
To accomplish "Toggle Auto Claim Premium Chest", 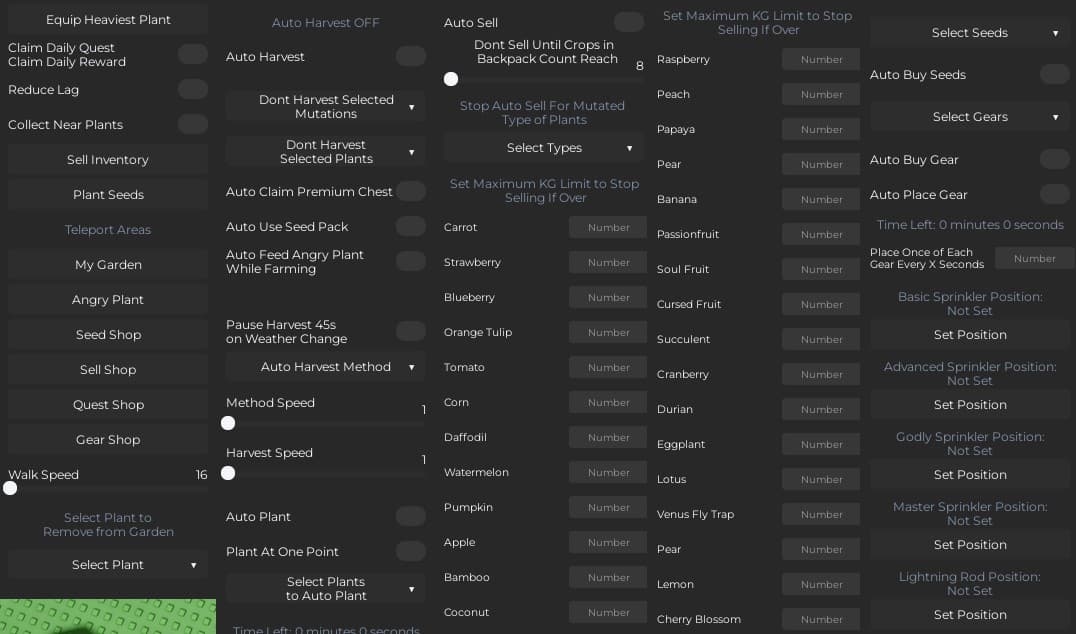I will [x=410, y=191].
